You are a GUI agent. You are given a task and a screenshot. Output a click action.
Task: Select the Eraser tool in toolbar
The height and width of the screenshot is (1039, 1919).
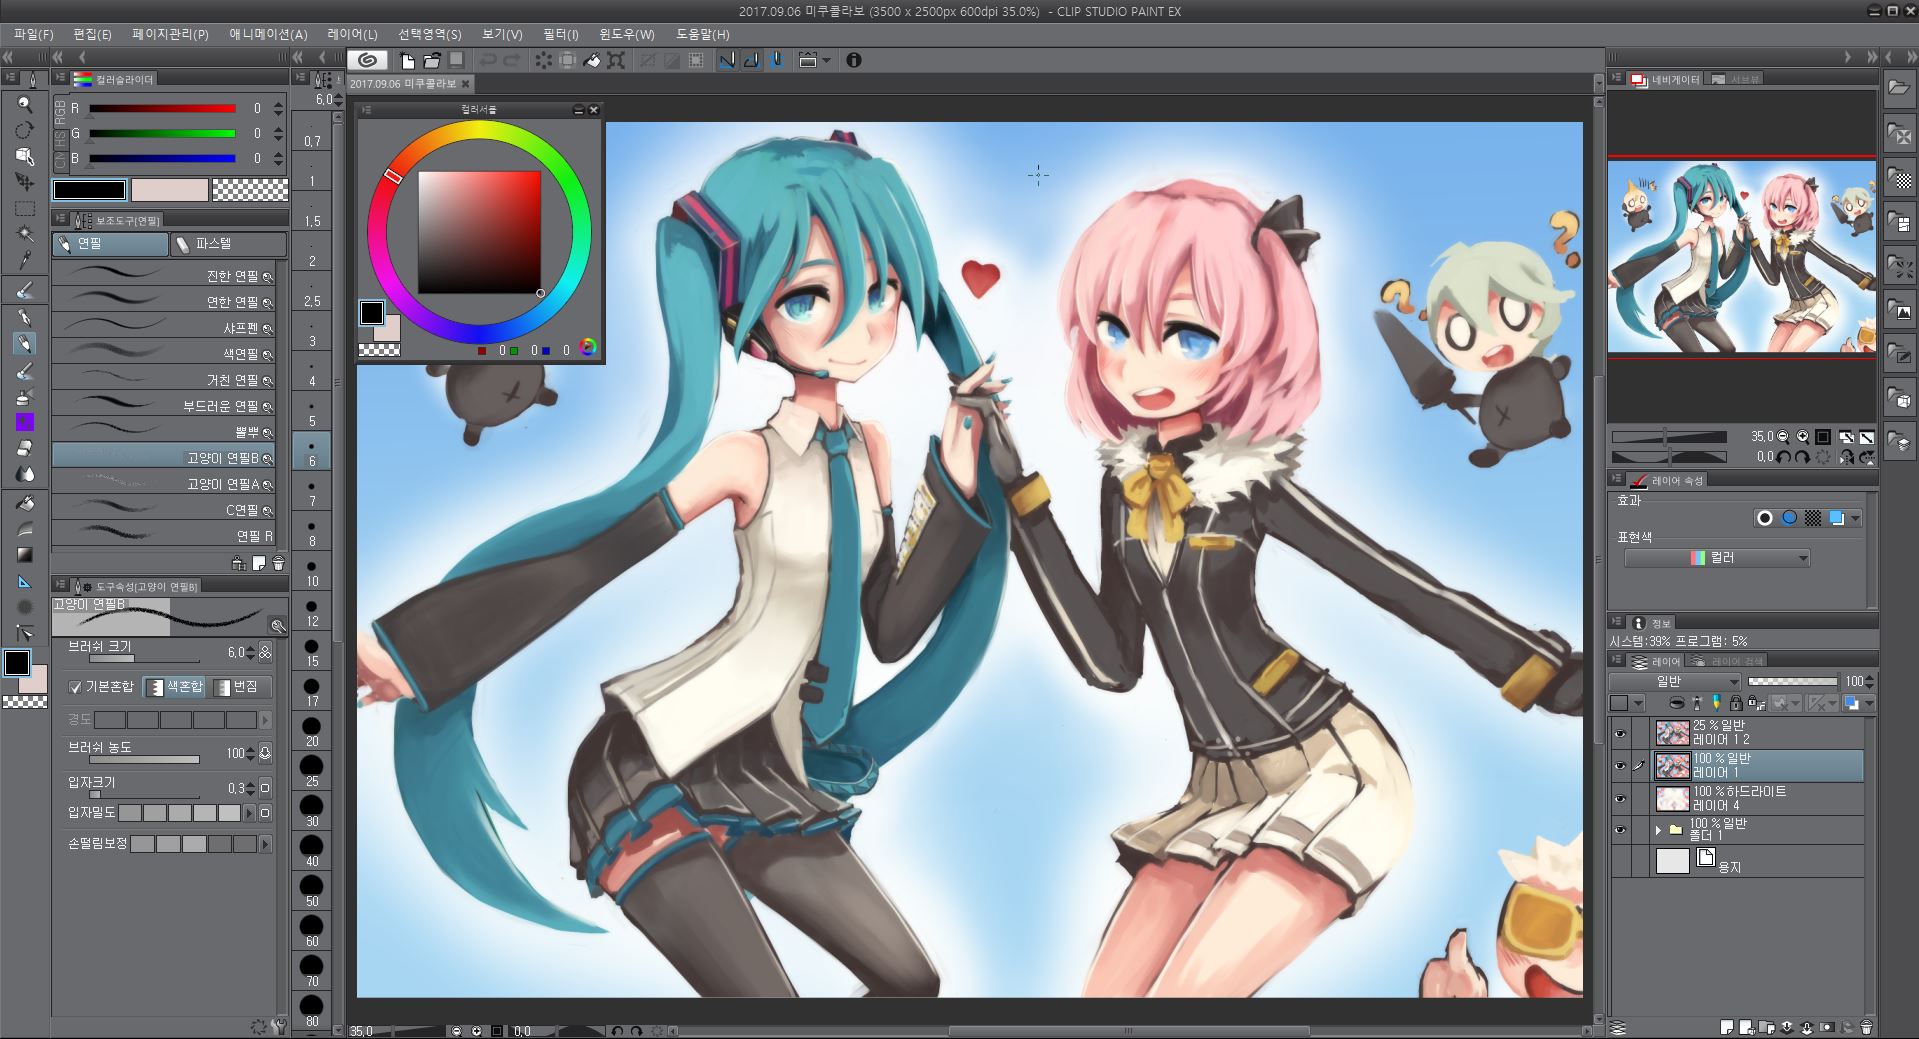click(x=25, y=448)
